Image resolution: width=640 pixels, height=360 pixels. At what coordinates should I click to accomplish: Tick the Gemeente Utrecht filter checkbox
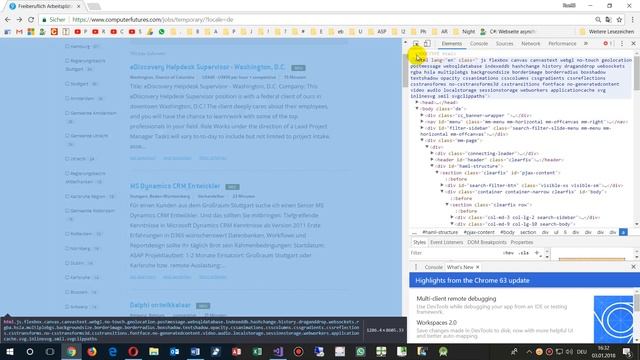pyautogui.click(x=67, y=136)
